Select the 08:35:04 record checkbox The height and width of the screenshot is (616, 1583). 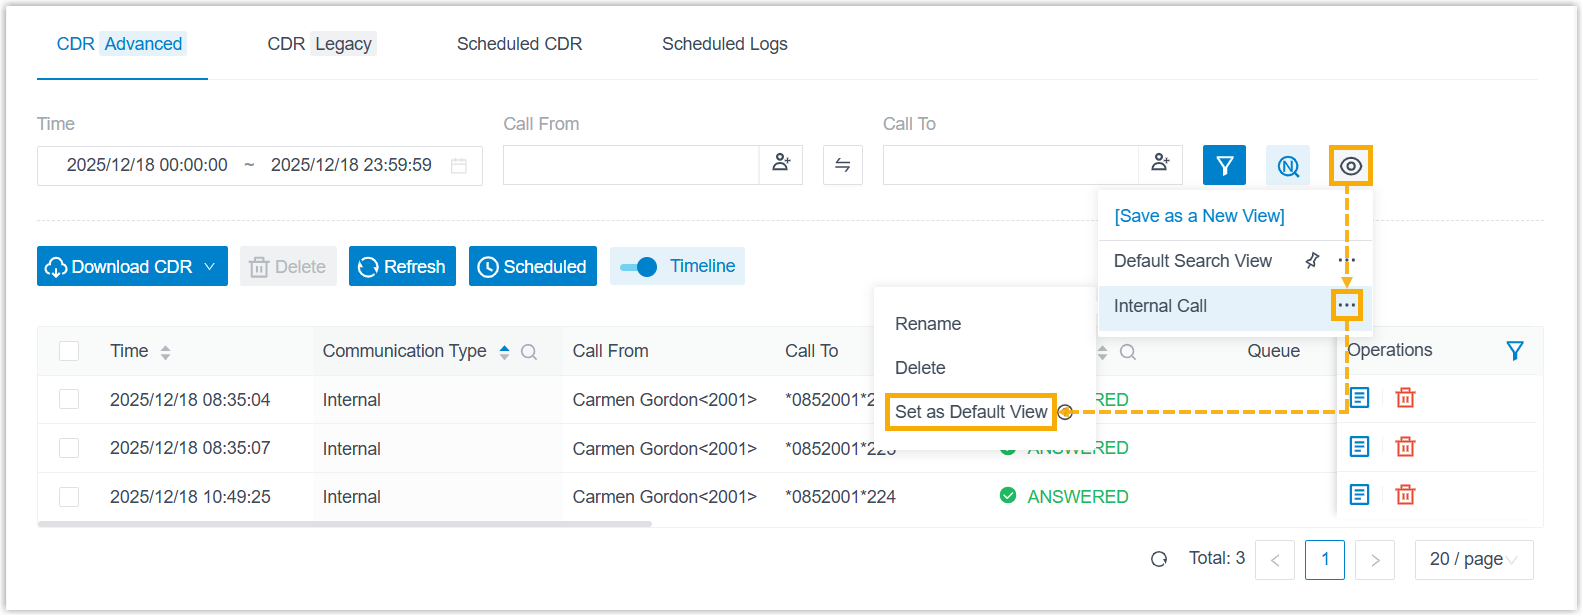pyautogui.click(x=69, y=400)
